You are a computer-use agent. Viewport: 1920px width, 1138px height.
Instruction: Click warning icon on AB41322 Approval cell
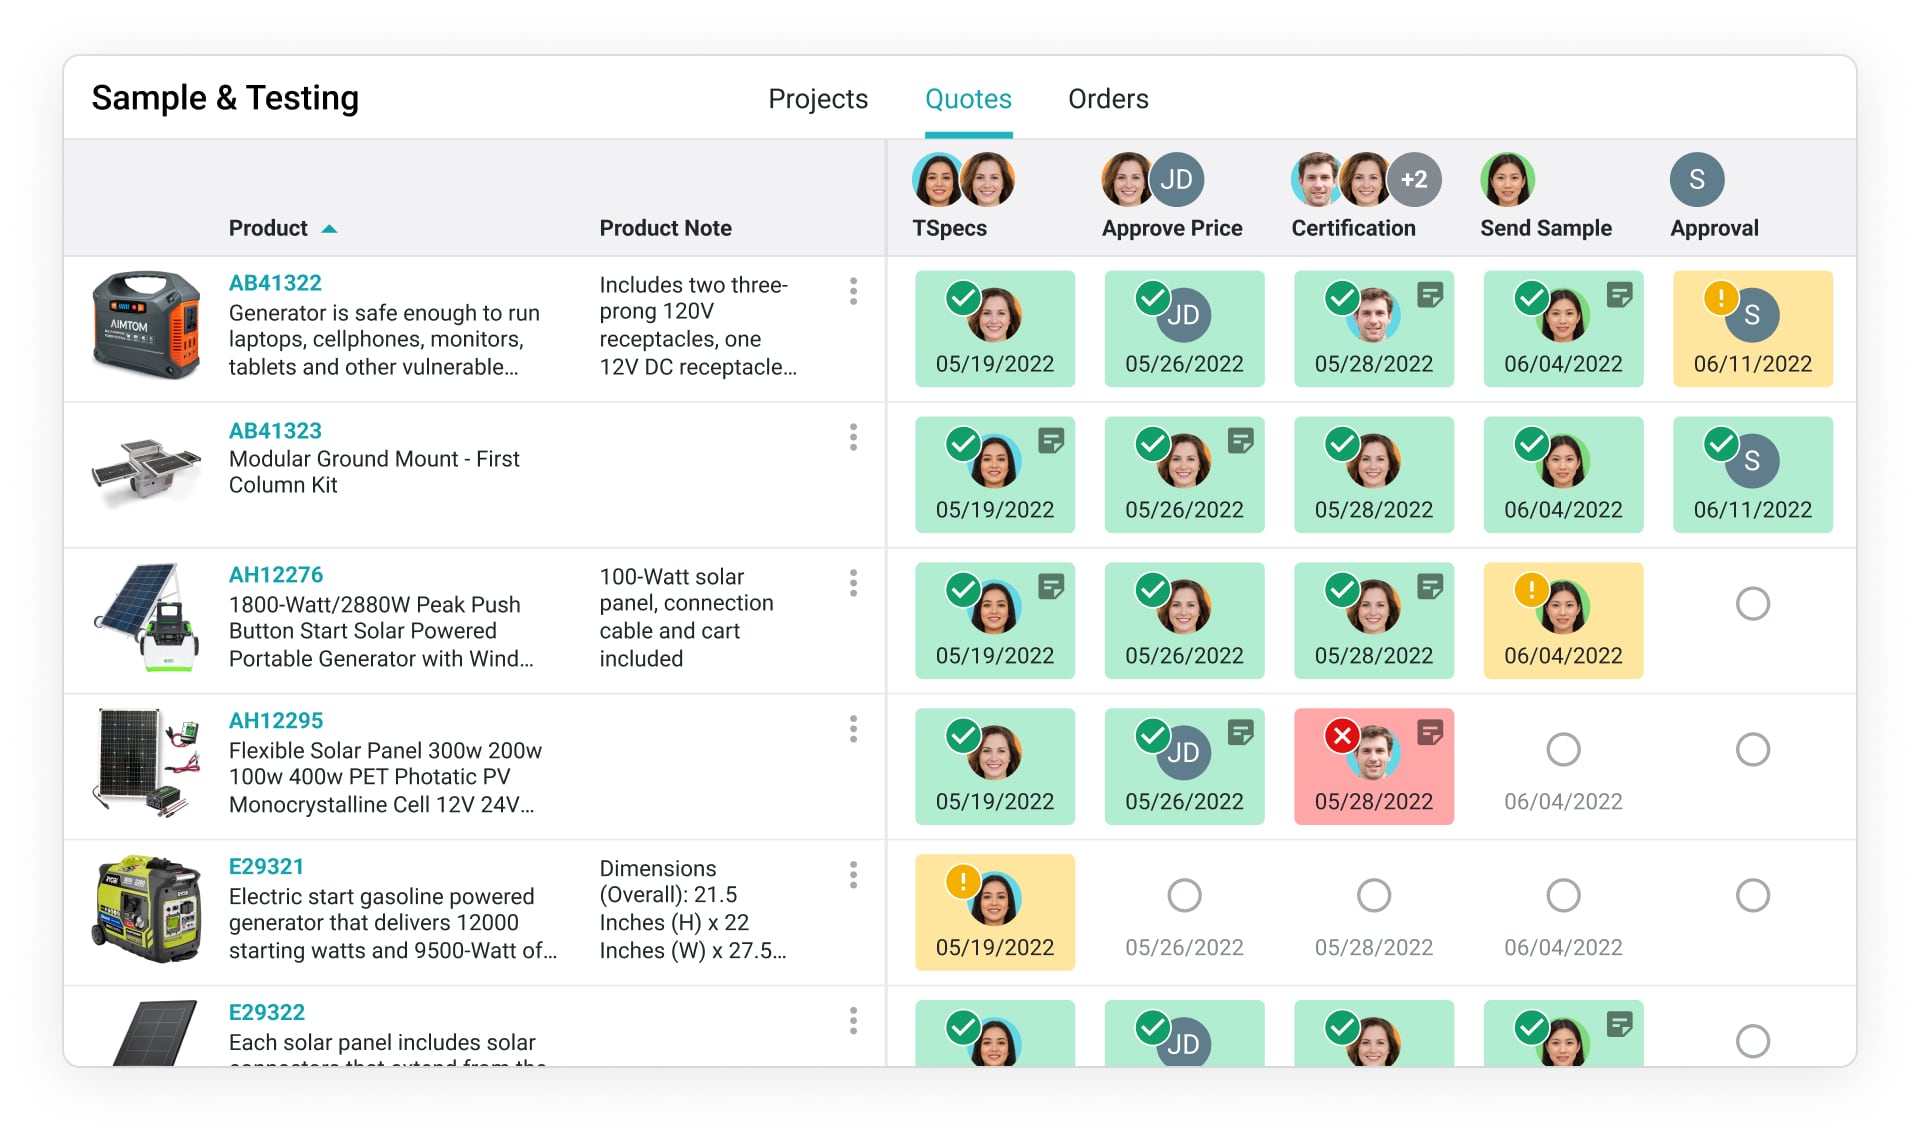point(1720,297)
